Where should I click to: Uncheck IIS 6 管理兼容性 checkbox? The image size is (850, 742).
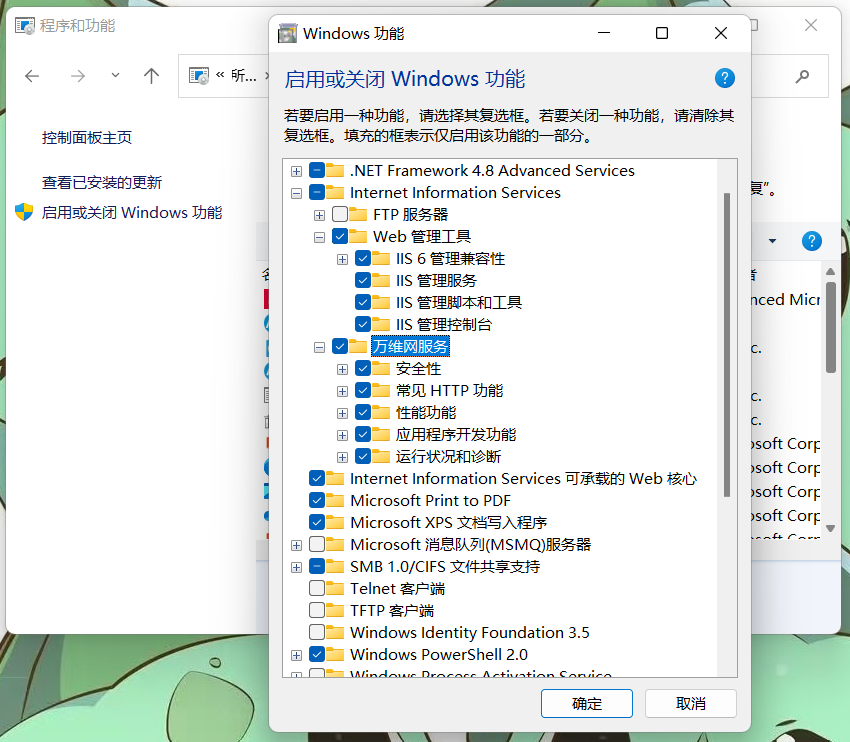pyautogui.click(x=363, y=259)
